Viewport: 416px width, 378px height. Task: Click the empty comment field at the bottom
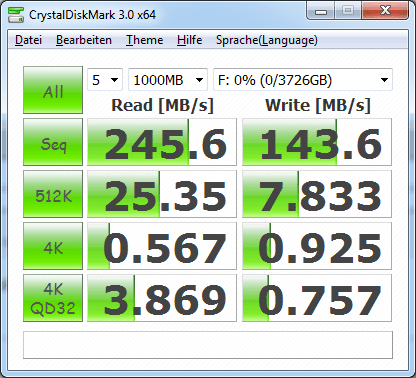pyautogui.click(x=208, y=345)
